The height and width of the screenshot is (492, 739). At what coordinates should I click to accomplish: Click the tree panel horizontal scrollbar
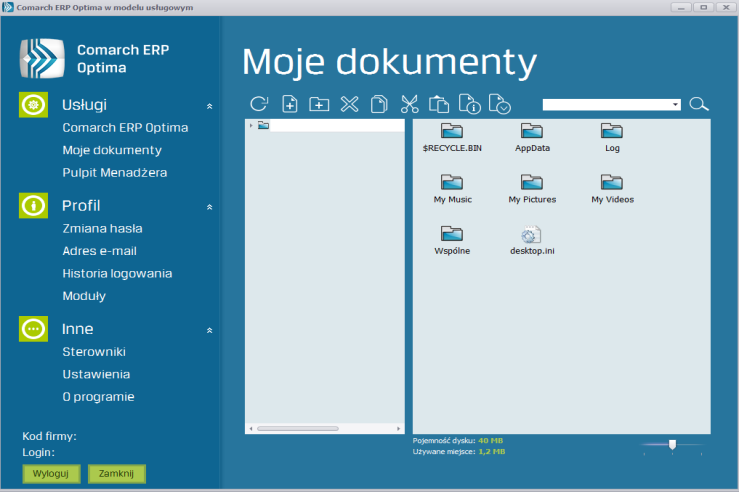(x=297, y=428)
